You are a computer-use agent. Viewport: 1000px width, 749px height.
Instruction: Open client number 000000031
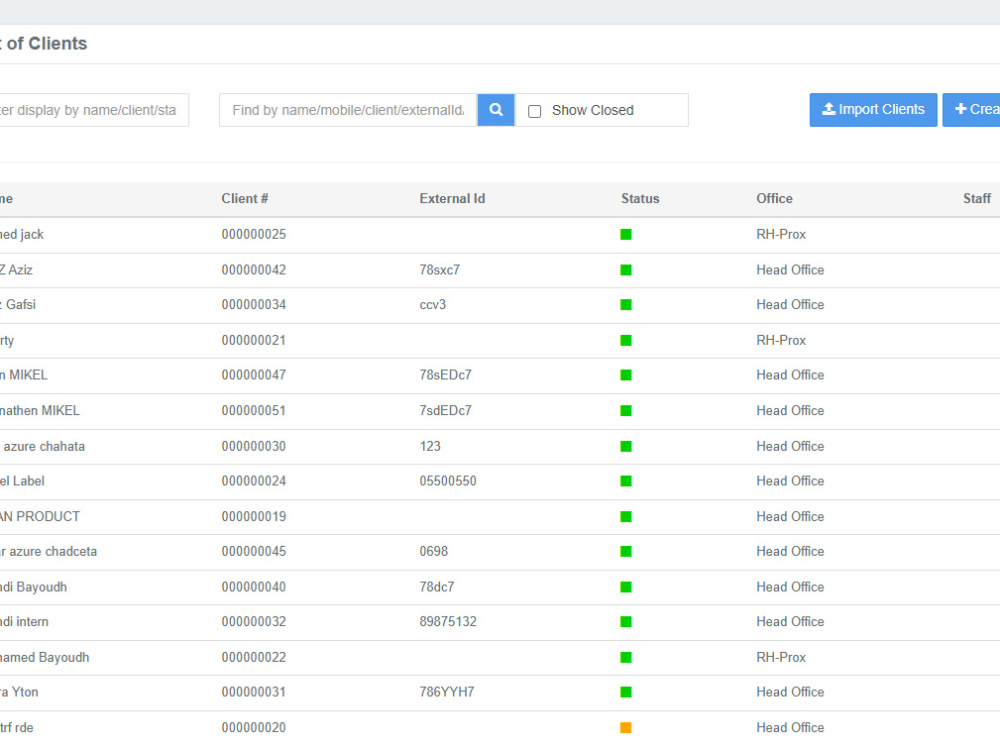click(x=254, y=692)
